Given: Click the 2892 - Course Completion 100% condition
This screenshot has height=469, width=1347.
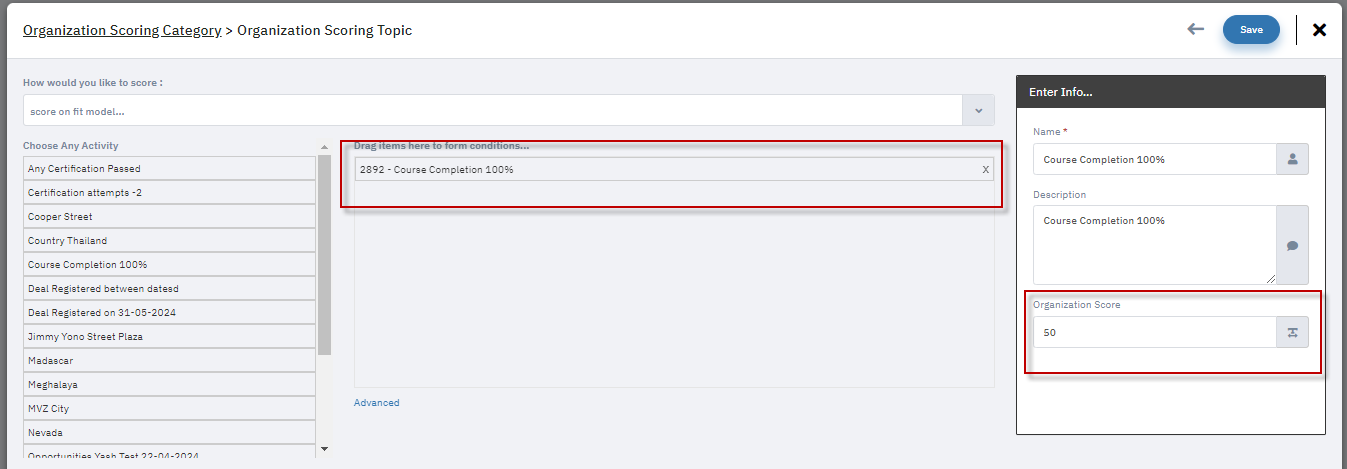Looking at the screenshot, I should coord(674,169).
